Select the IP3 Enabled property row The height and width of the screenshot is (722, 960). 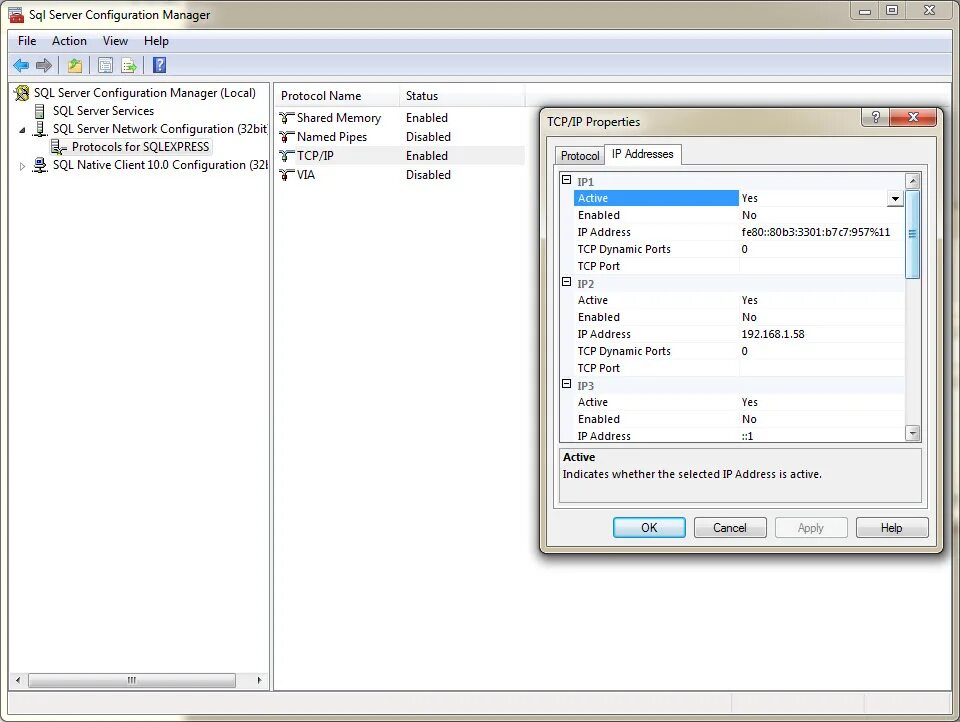pos(739,419)
